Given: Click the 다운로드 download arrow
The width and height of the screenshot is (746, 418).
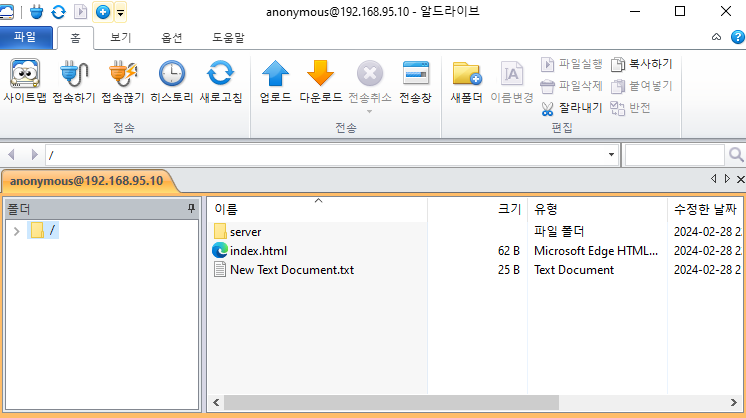Looking at the screenshot, I should pyautogui.click(x=321, y=81).
